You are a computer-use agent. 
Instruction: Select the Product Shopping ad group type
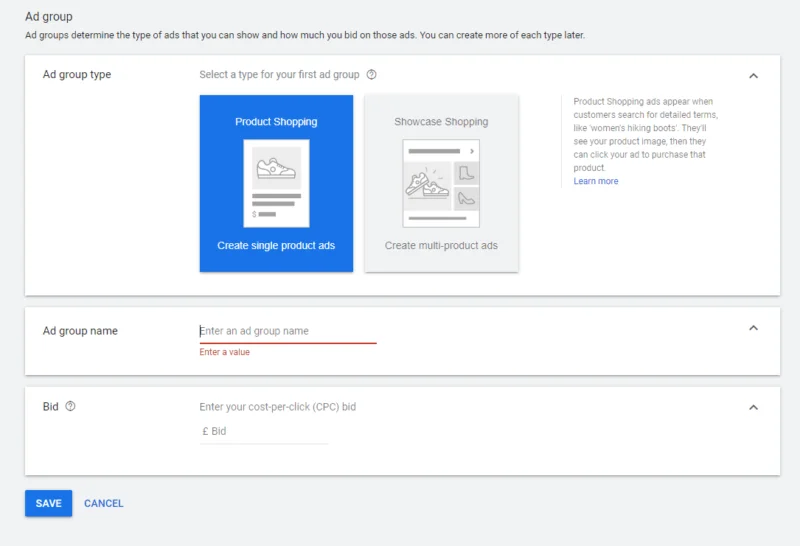[x=276, y=183]
